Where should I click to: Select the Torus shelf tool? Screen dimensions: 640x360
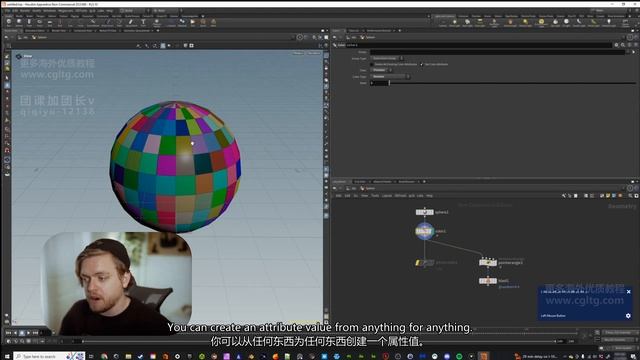click(39, 22)
